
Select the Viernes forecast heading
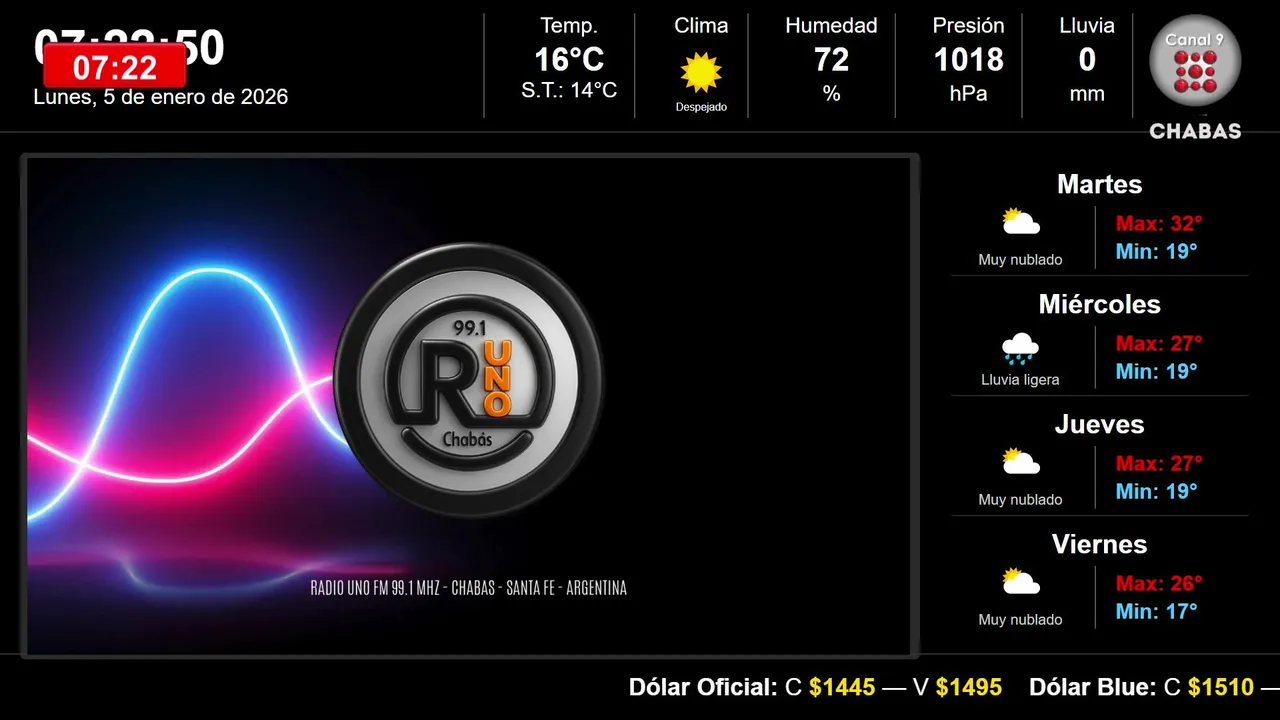[x=1099, y=544]
